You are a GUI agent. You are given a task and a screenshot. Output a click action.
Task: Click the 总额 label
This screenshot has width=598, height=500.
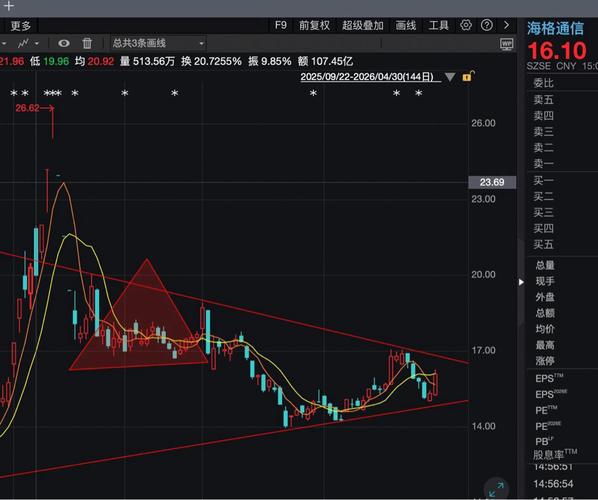[x=545, y=313]
